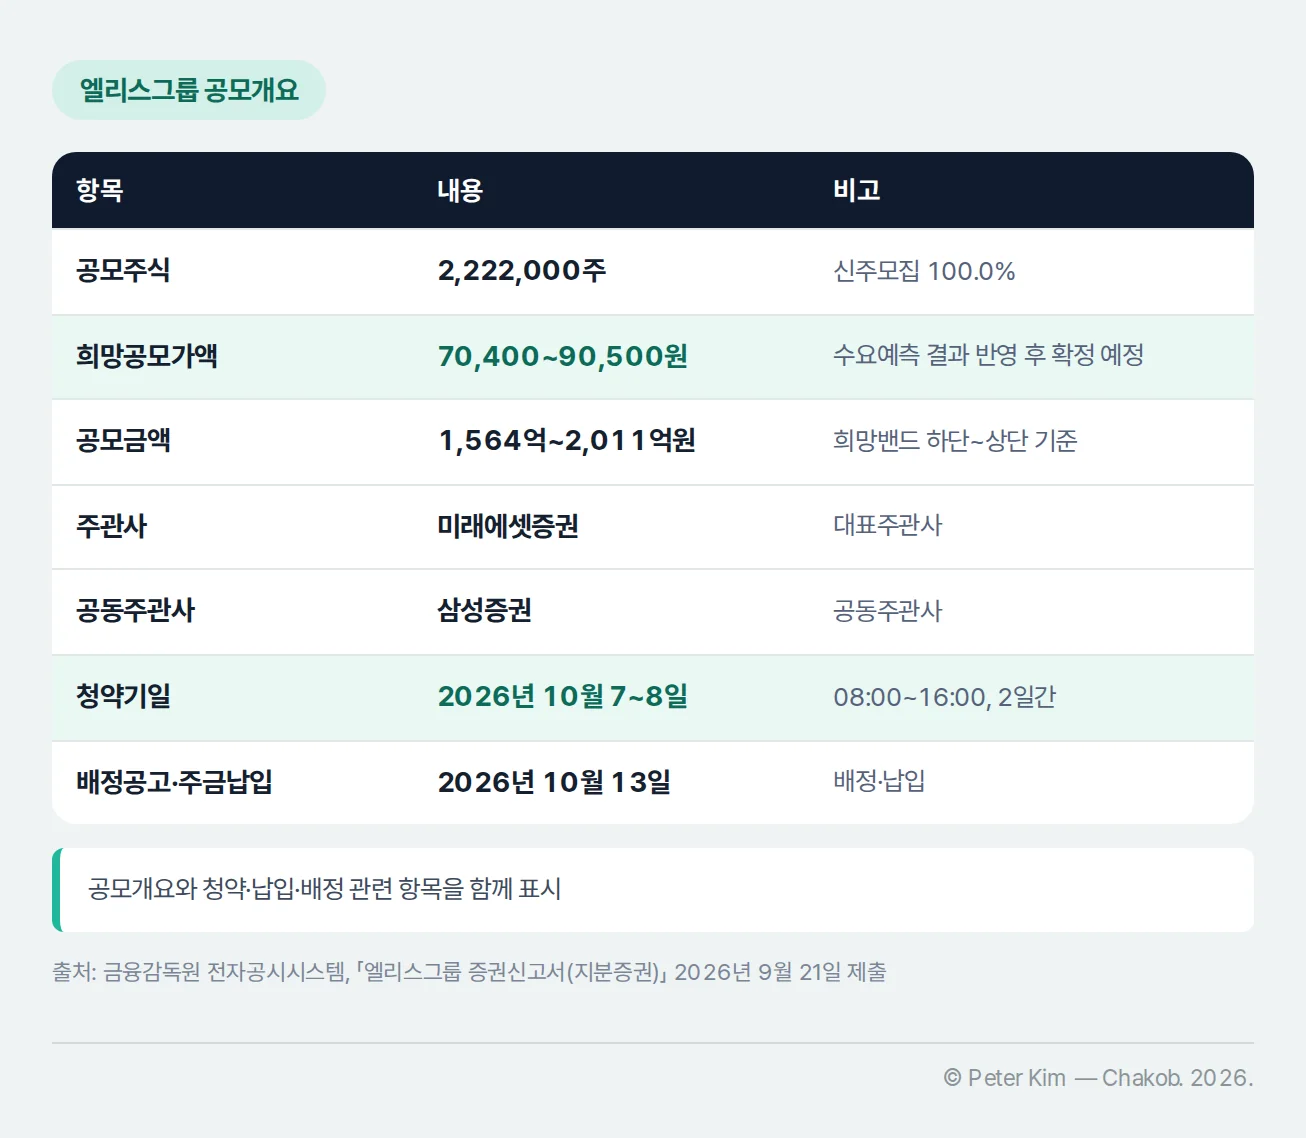The image size is (1306, 1138).
Task: Click the 출처 금융감독원 전자공시시스템 source line
Action: (x=469, y=972)
